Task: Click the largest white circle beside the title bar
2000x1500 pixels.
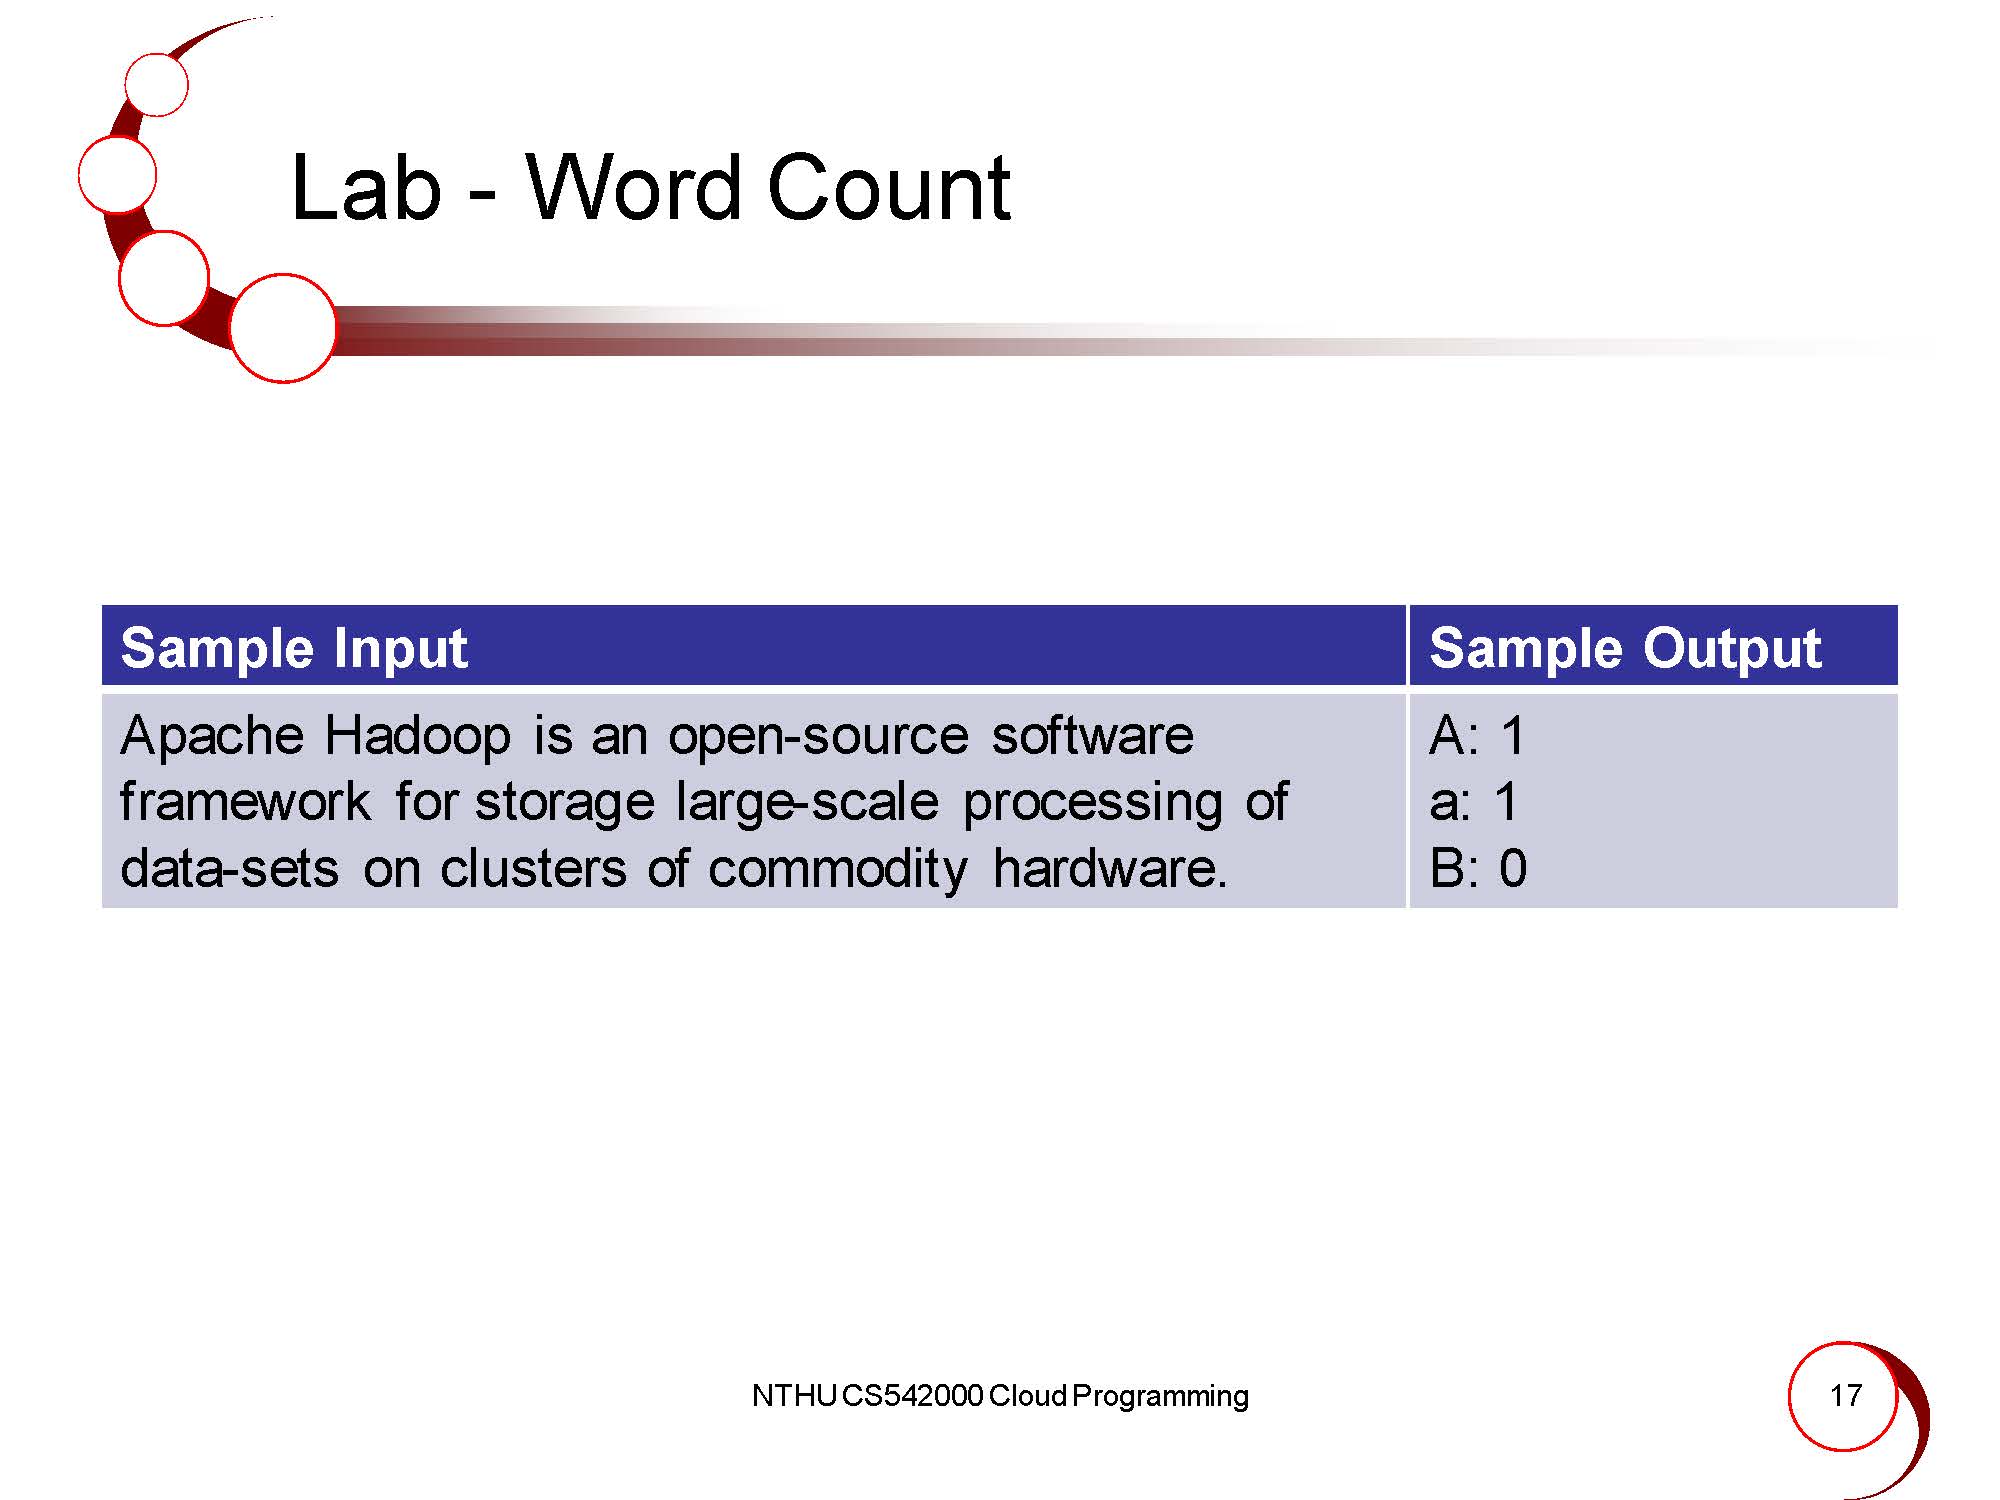Action: point(283,328)
